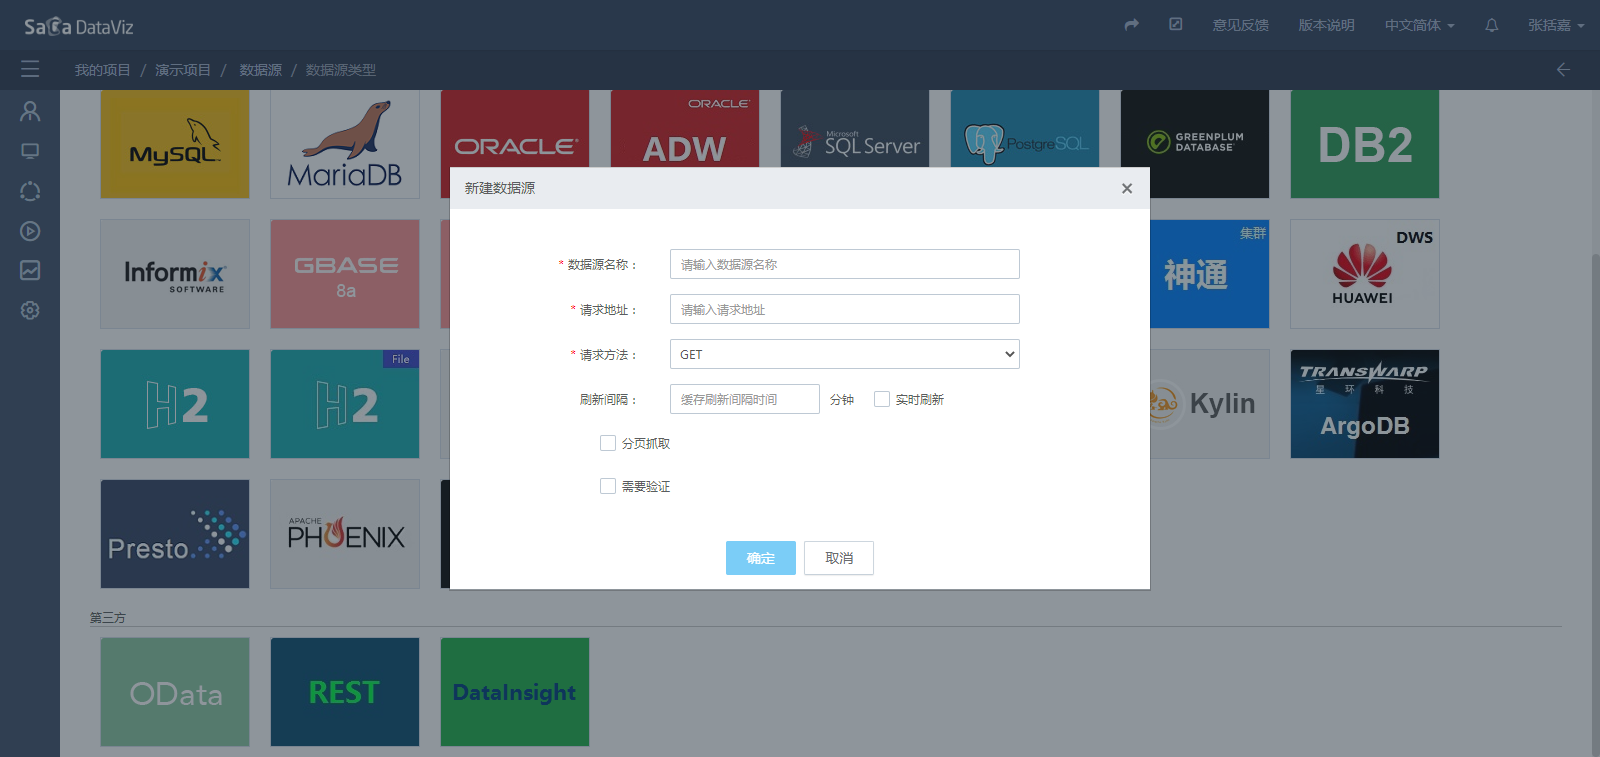Click the back arrow icon

[x=1563, y=69]
